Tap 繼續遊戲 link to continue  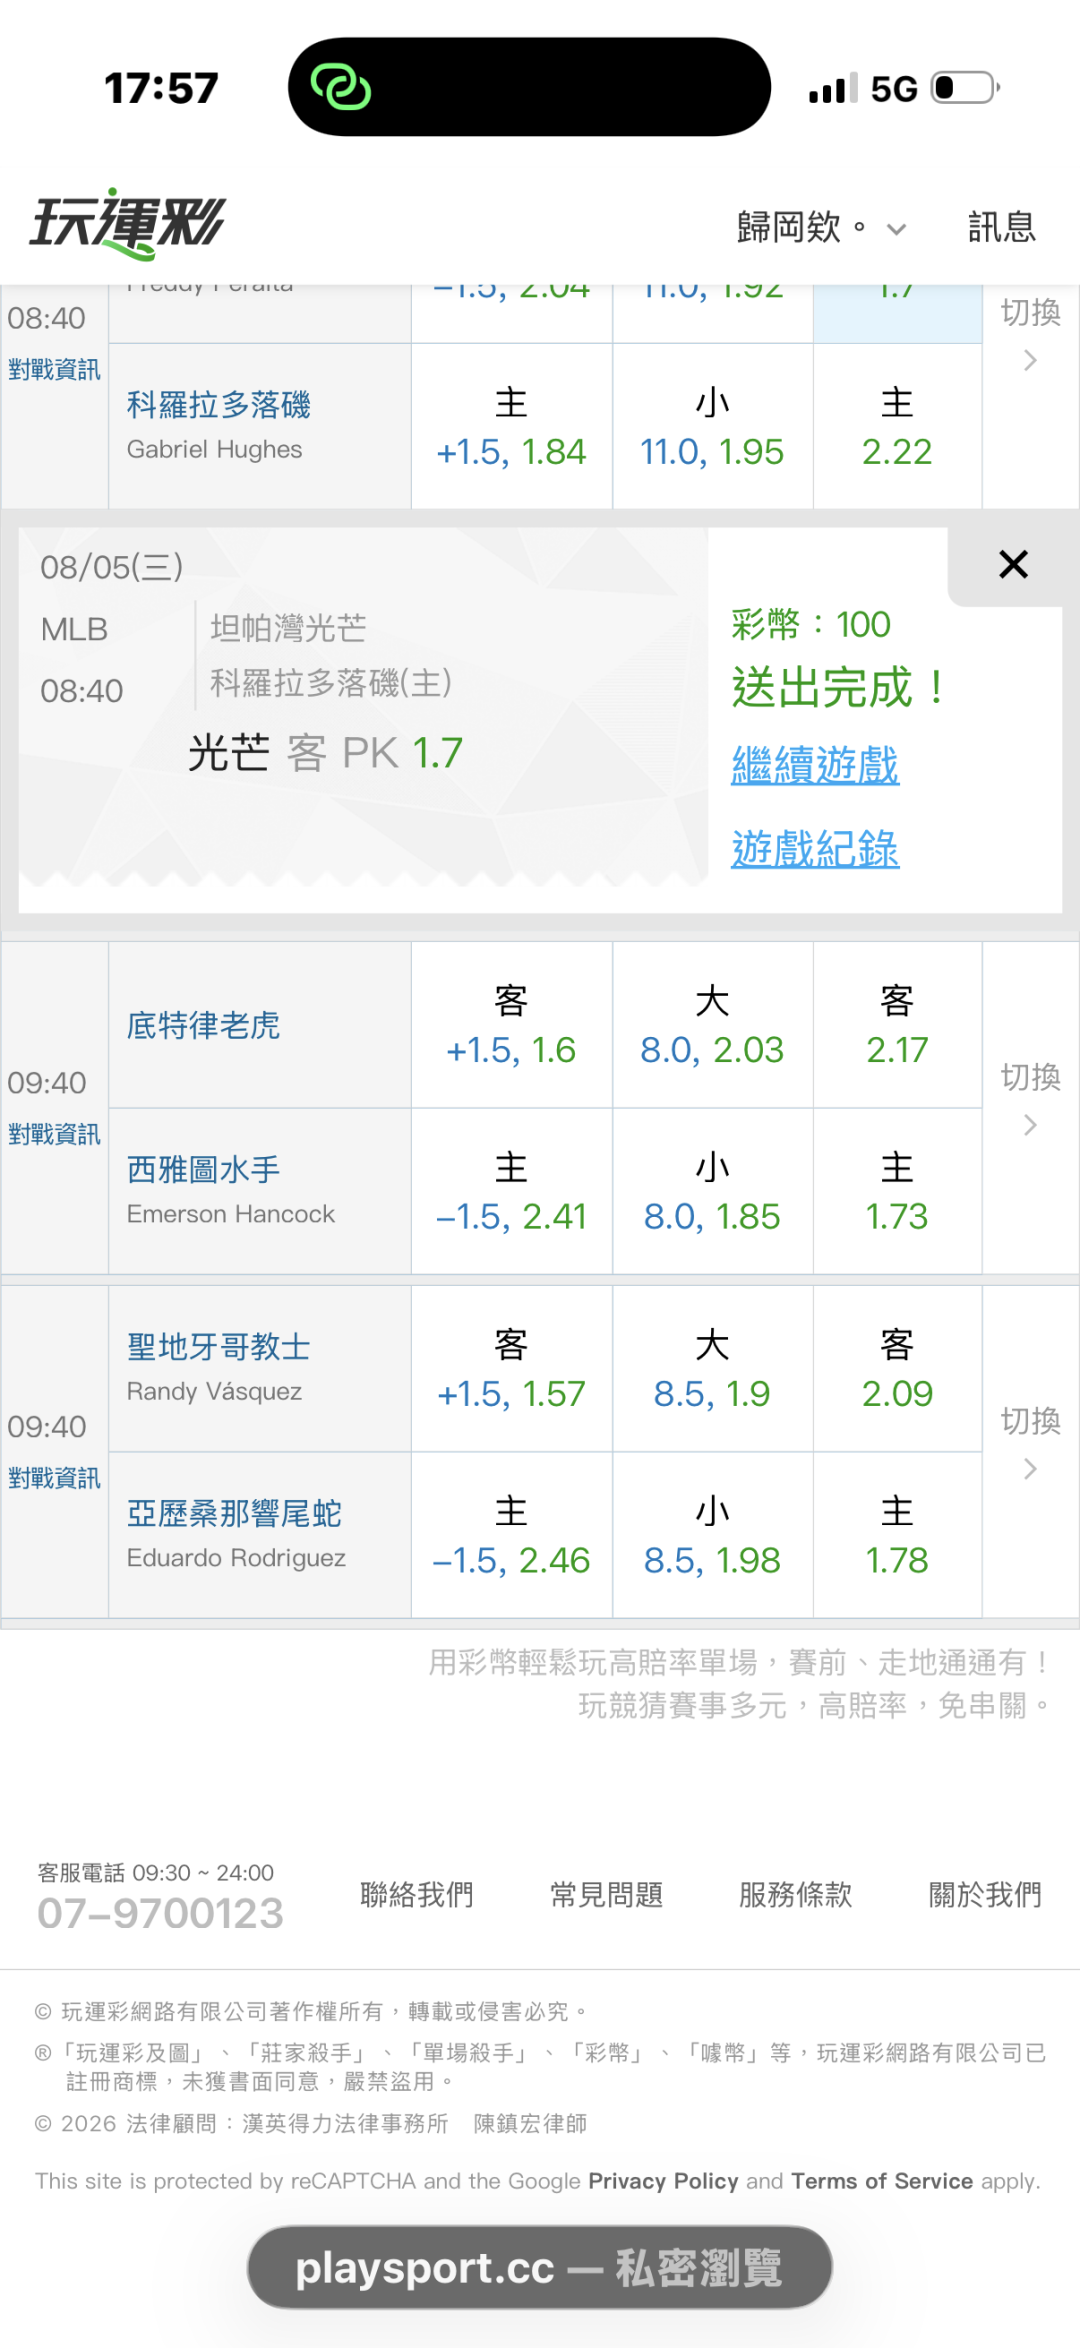click(x=815, y=766)
